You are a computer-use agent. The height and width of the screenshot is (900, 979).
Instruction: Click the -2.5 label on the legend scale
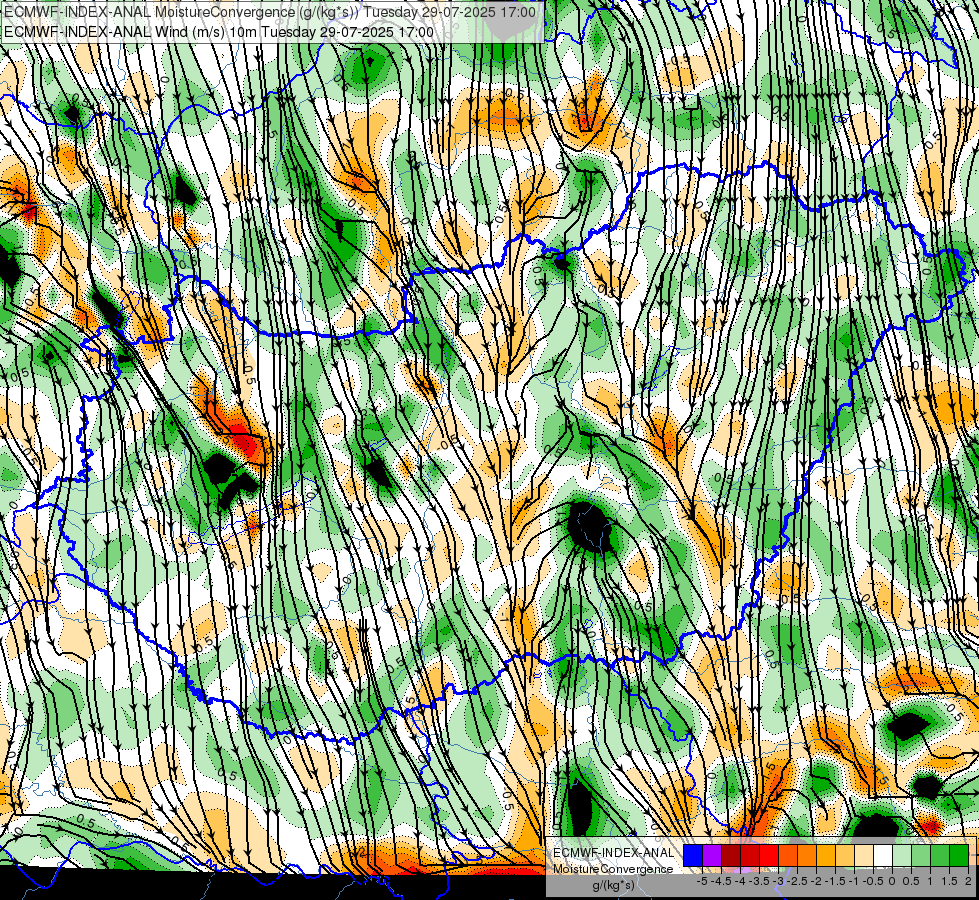click(797, 881)
